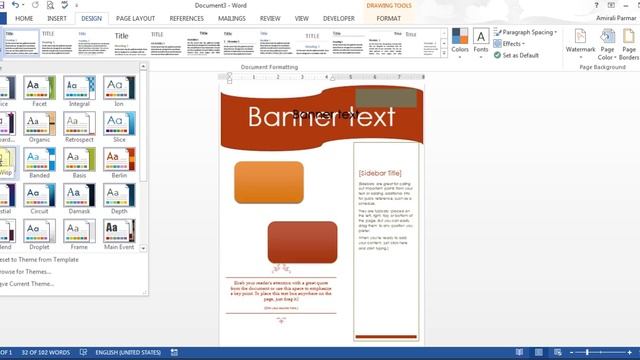Screen dimensions: 640x360
Task: Click the Undo icon in title bar
Action: tap(16, 5)
